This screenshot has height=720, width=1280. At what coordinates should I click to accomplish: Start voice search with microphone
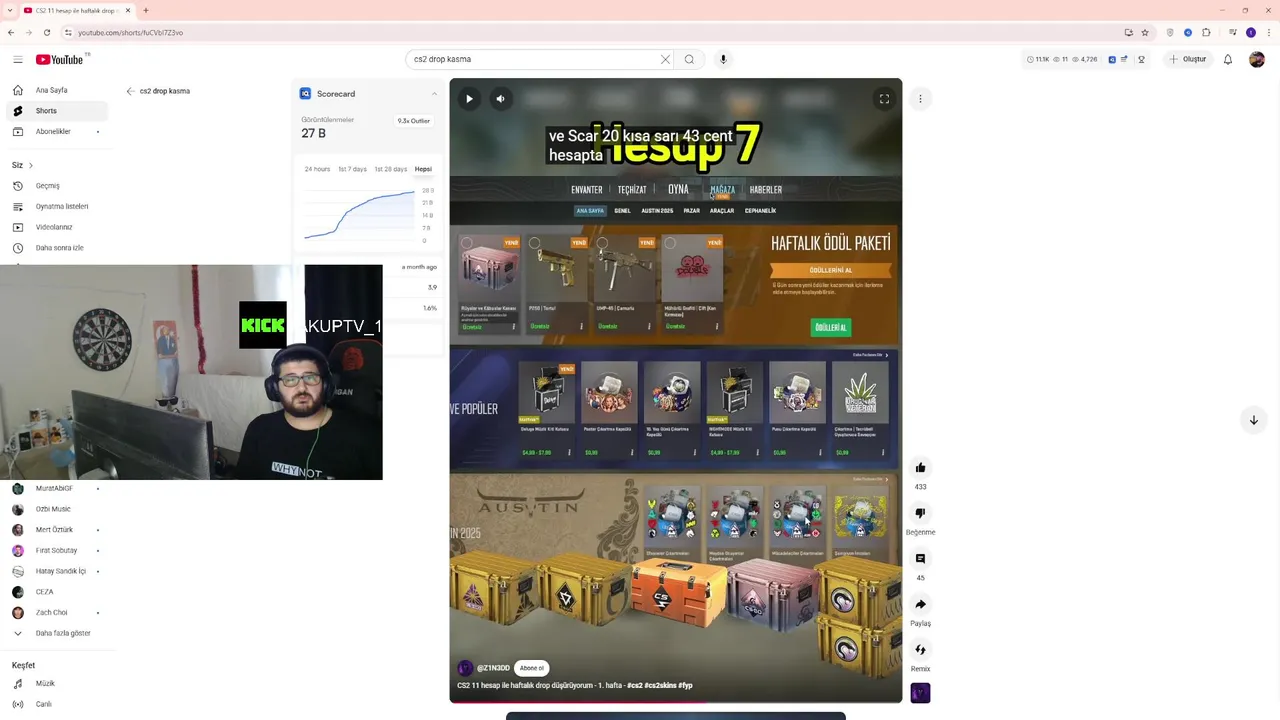[723, 59]
